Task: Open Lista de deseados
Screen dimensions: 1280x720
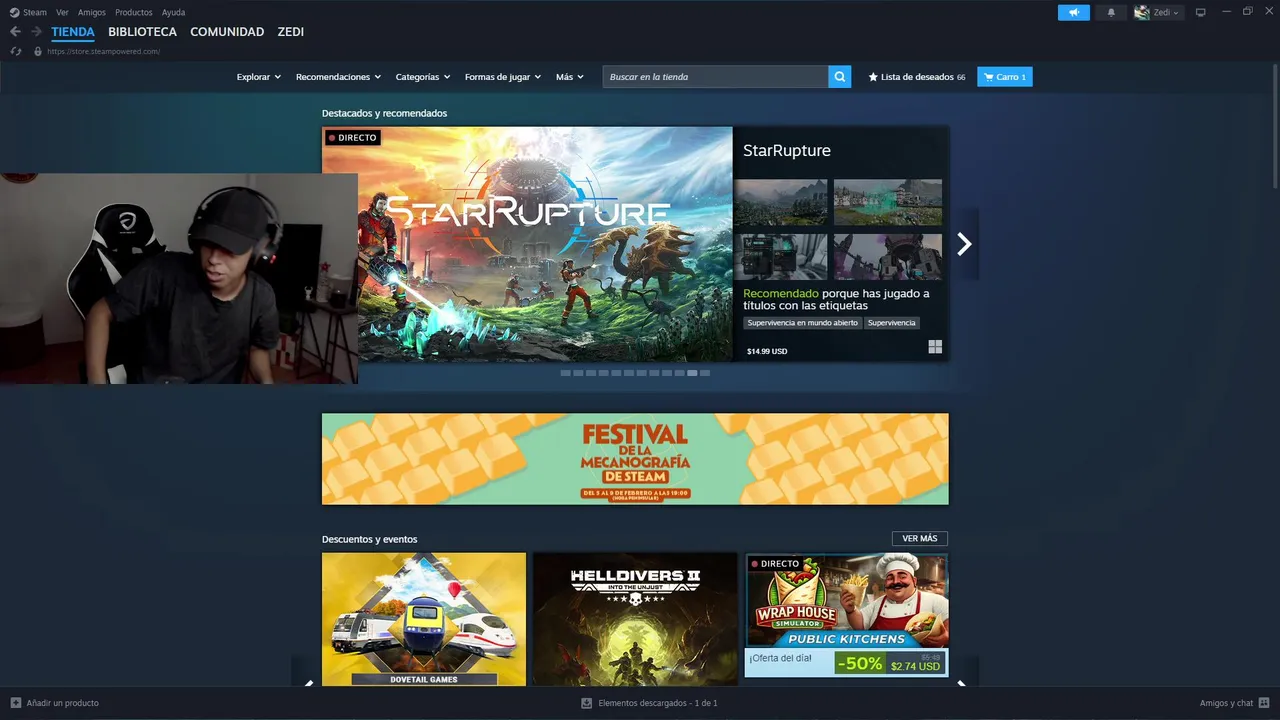Action: 917,77
